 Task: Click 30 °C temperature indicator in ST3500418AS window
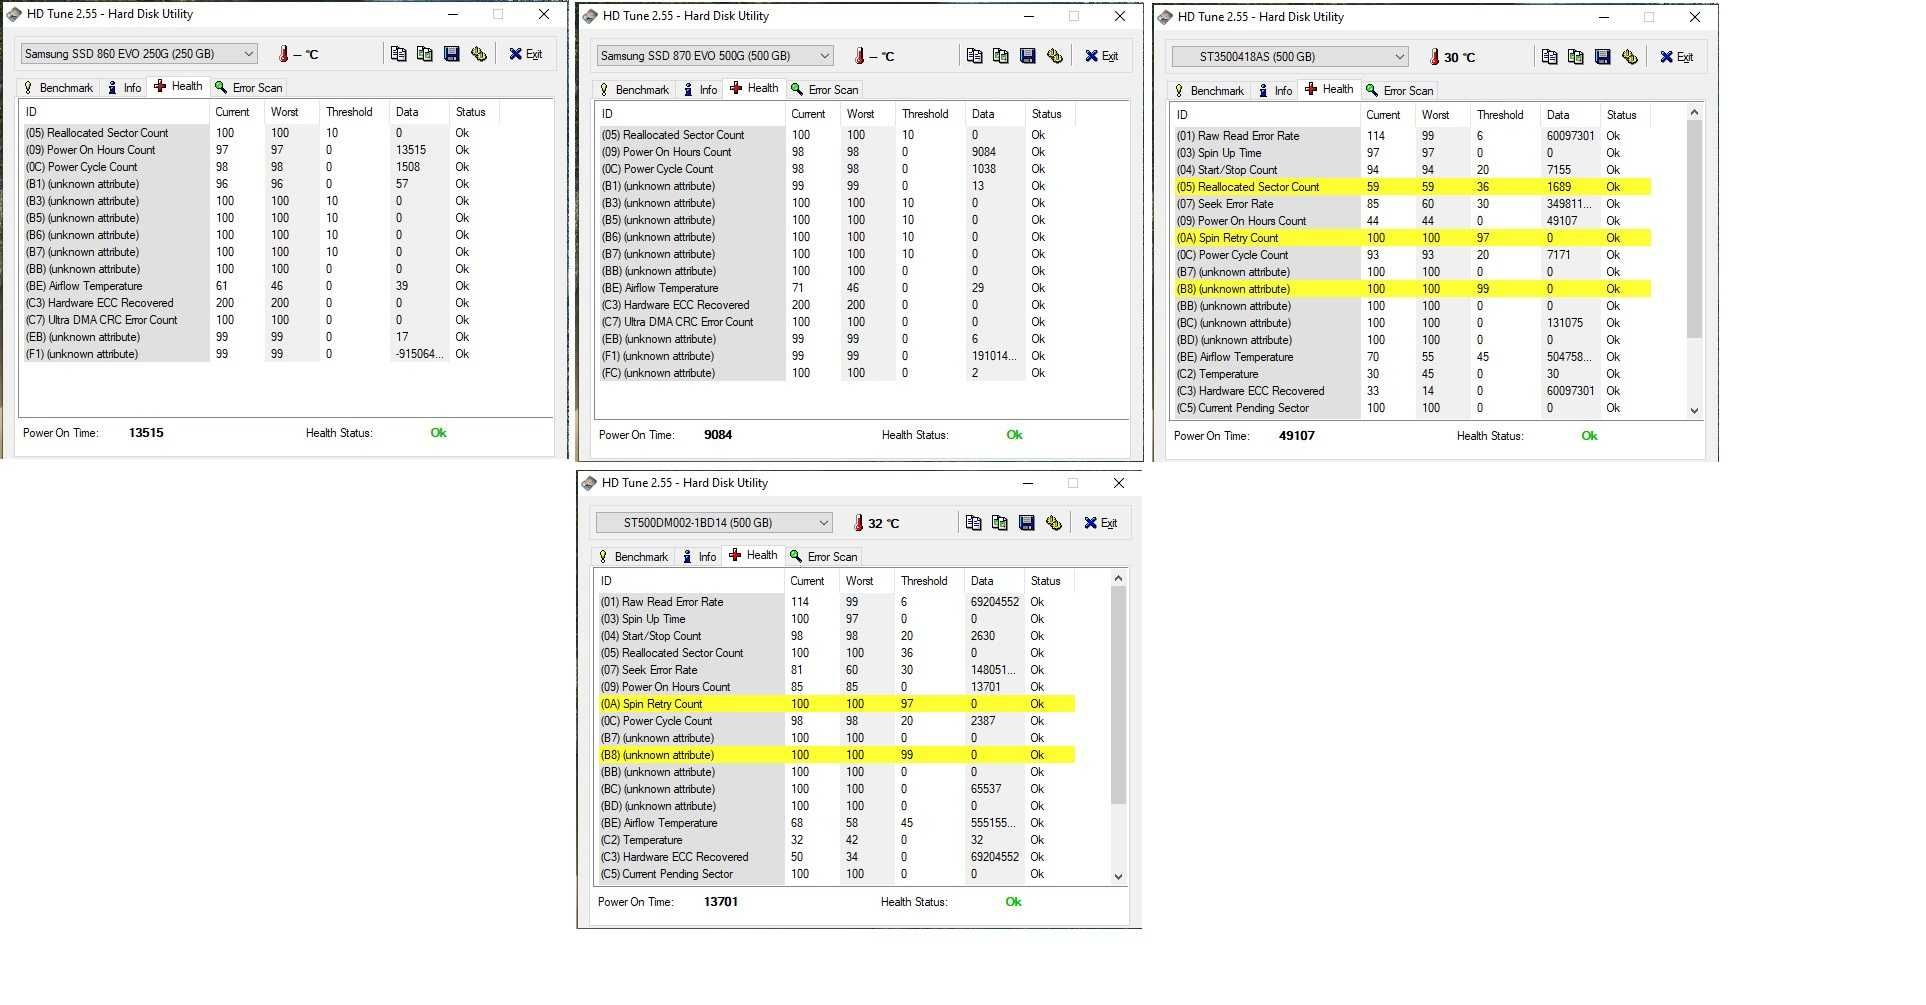(1452, 57)
